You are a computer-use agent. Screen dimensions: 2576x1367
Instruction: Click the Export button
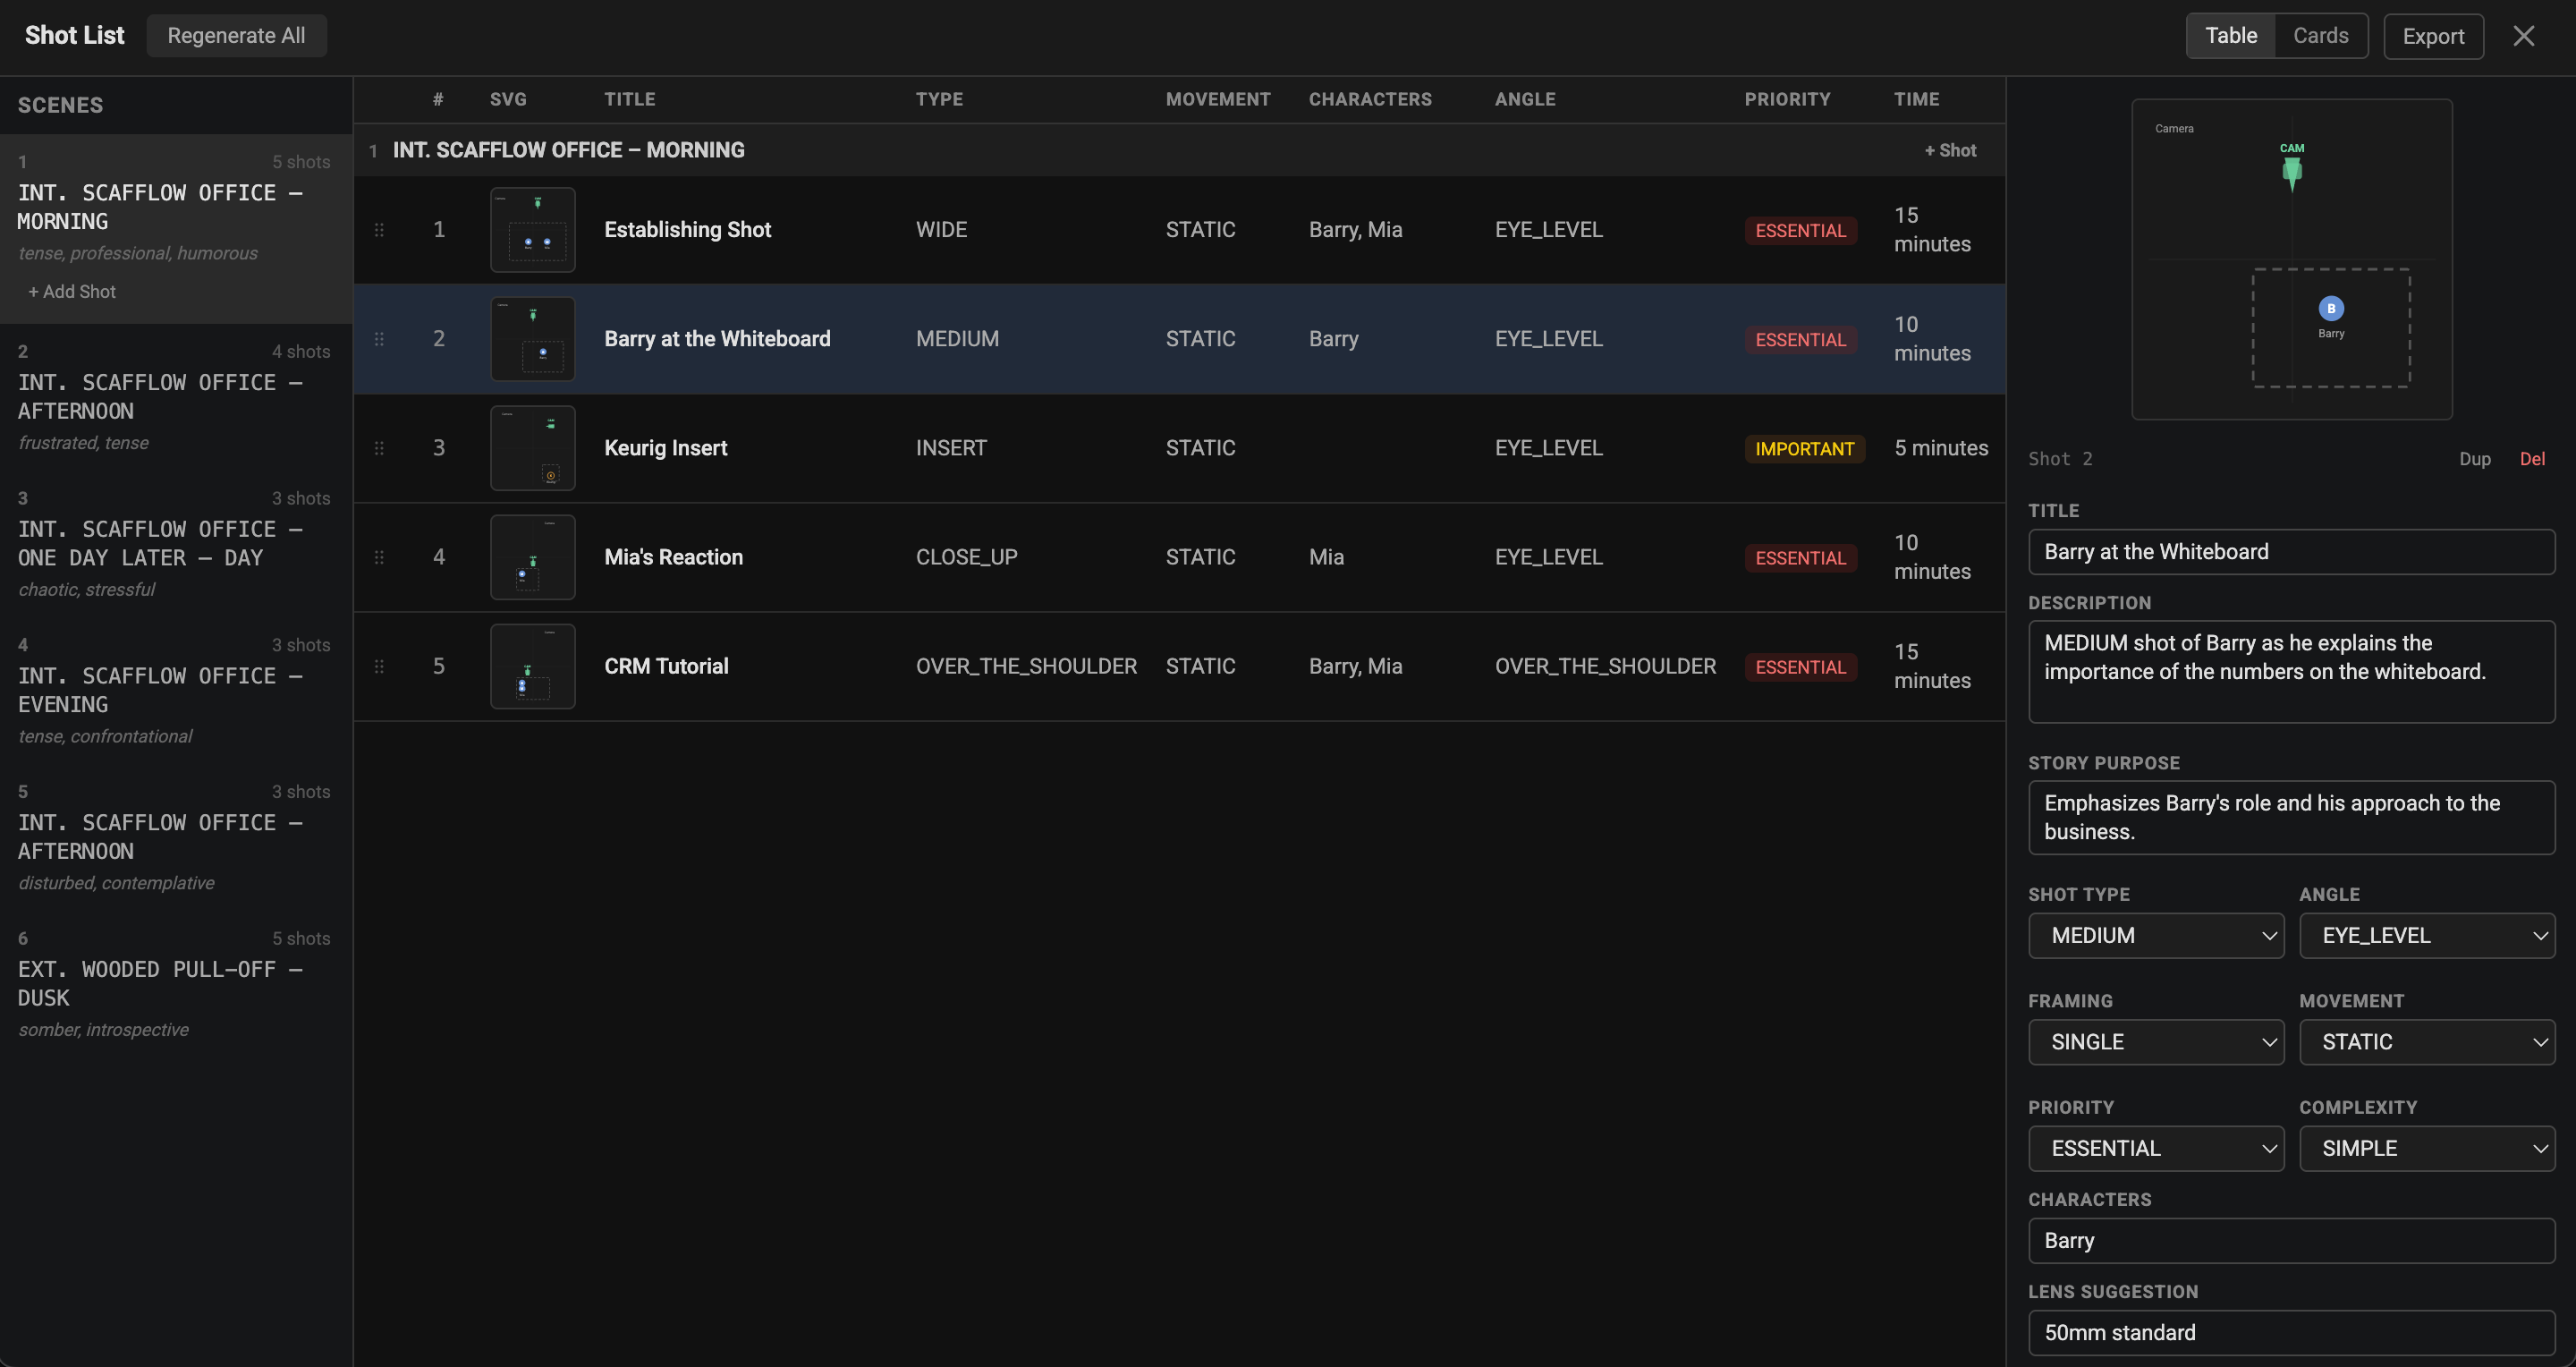2432,36
